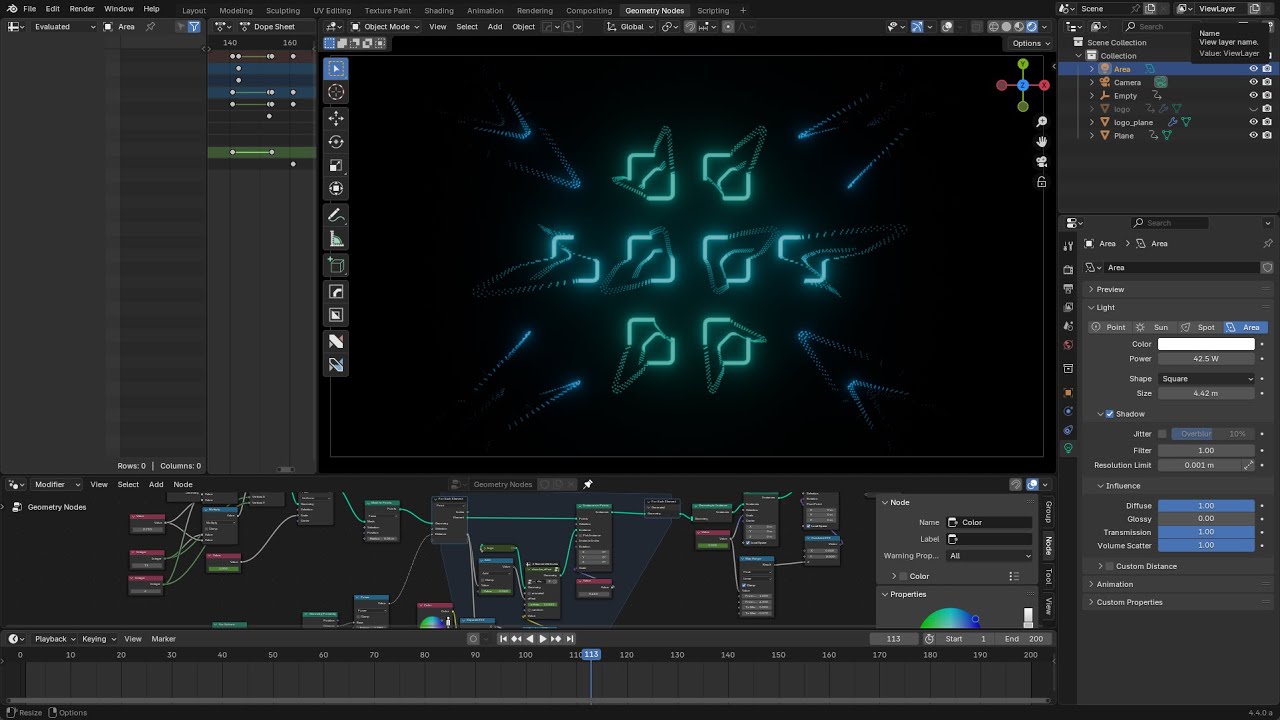Open the Warning Propagation dropdown
Image resolution: width=1280 pixels, height=720 pixels.
[x=989, y=556]
